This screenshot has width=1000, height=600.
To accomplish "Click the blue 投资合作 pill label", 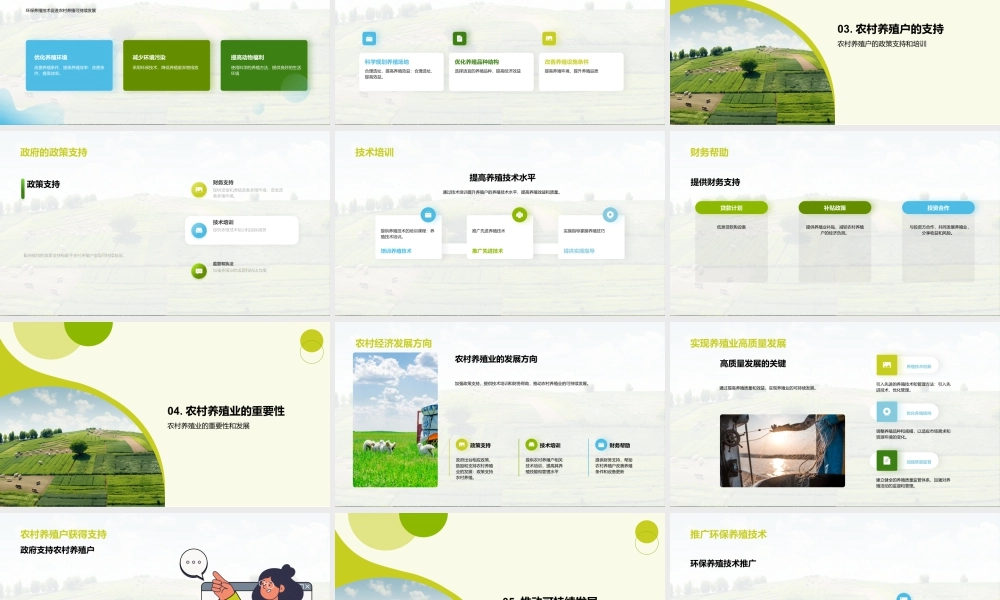I will click(938, 208).
